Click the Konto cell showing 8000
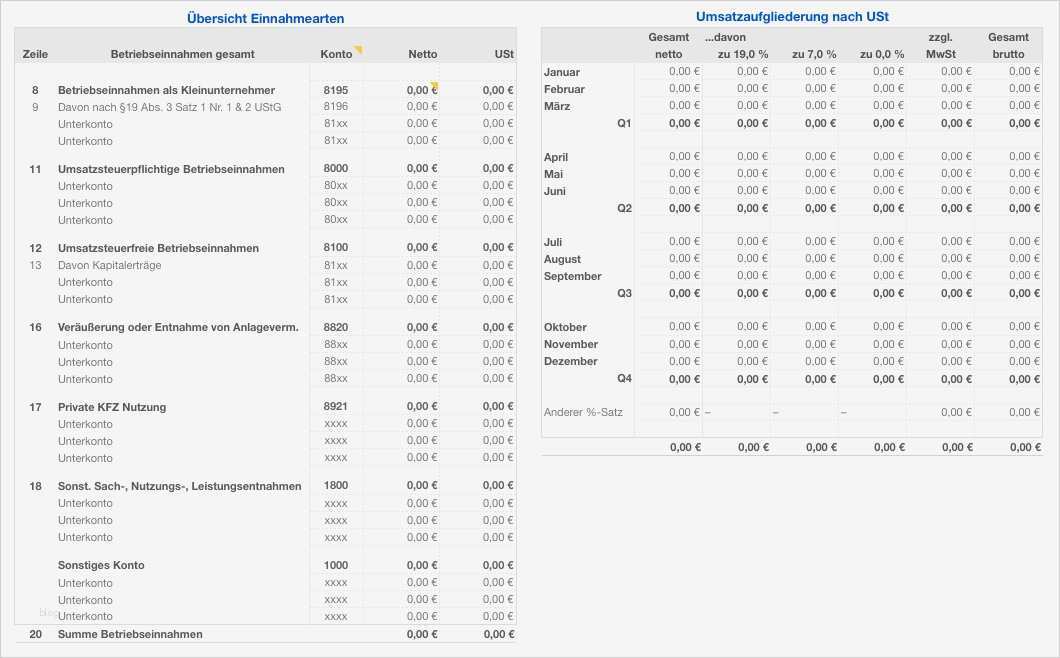This screenshot has height=658, width=1060. [335, 168]
